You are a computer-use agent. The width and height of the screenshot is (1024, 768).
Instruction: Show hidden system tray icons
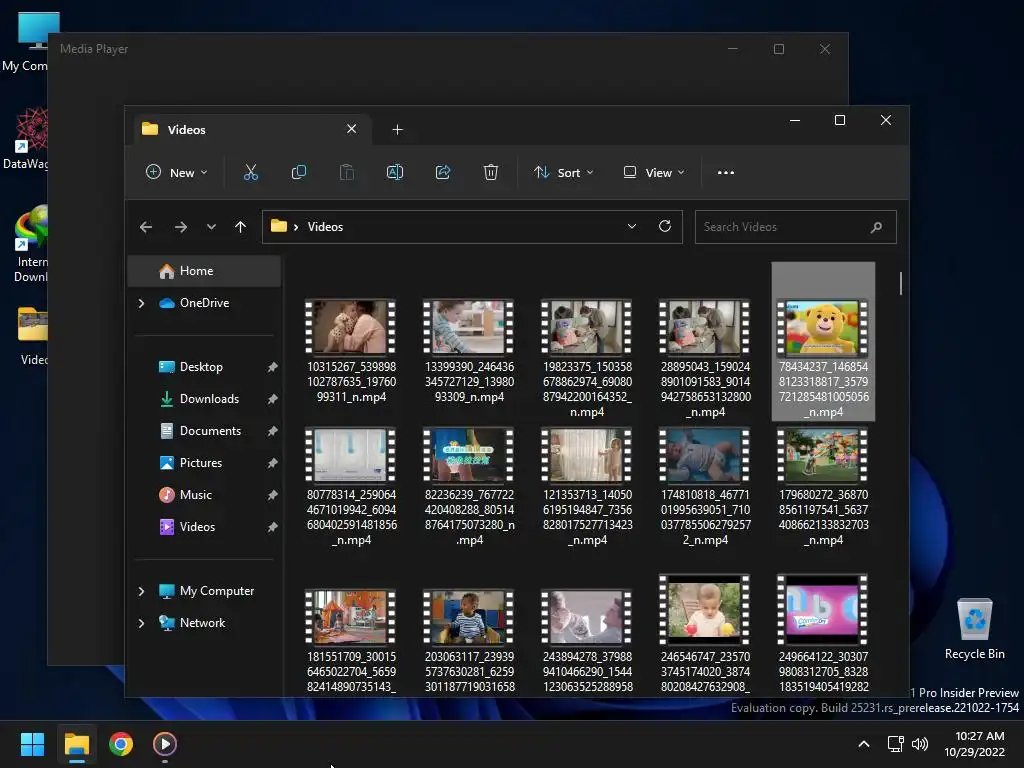click(863, 744)
